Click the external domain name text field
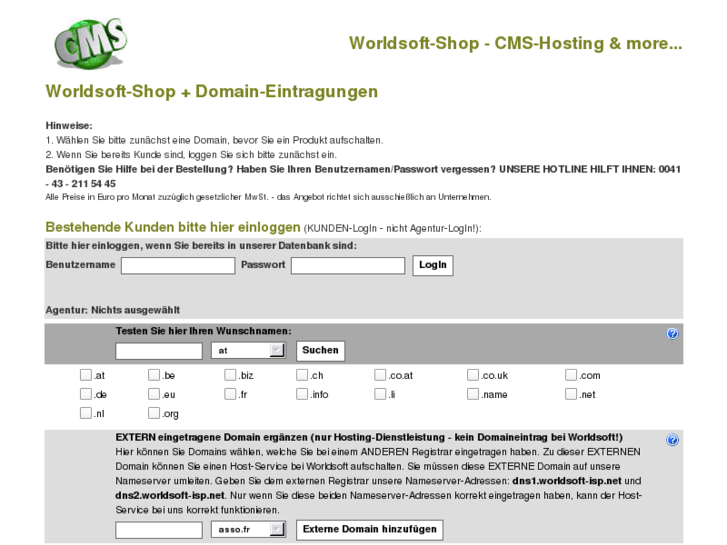The image size is (727, 545). coord(159,530)
